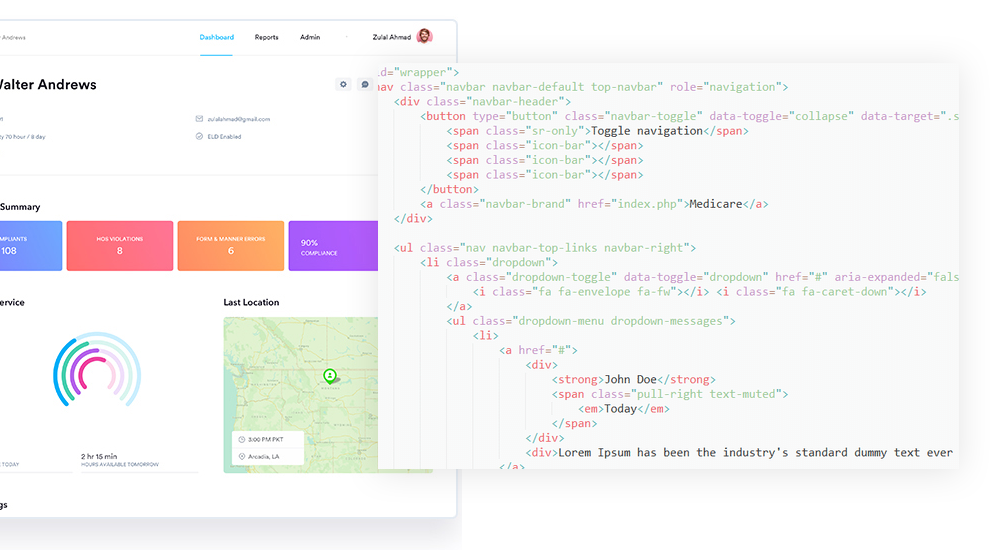Select the green location marker on the map

pos(330,376)
